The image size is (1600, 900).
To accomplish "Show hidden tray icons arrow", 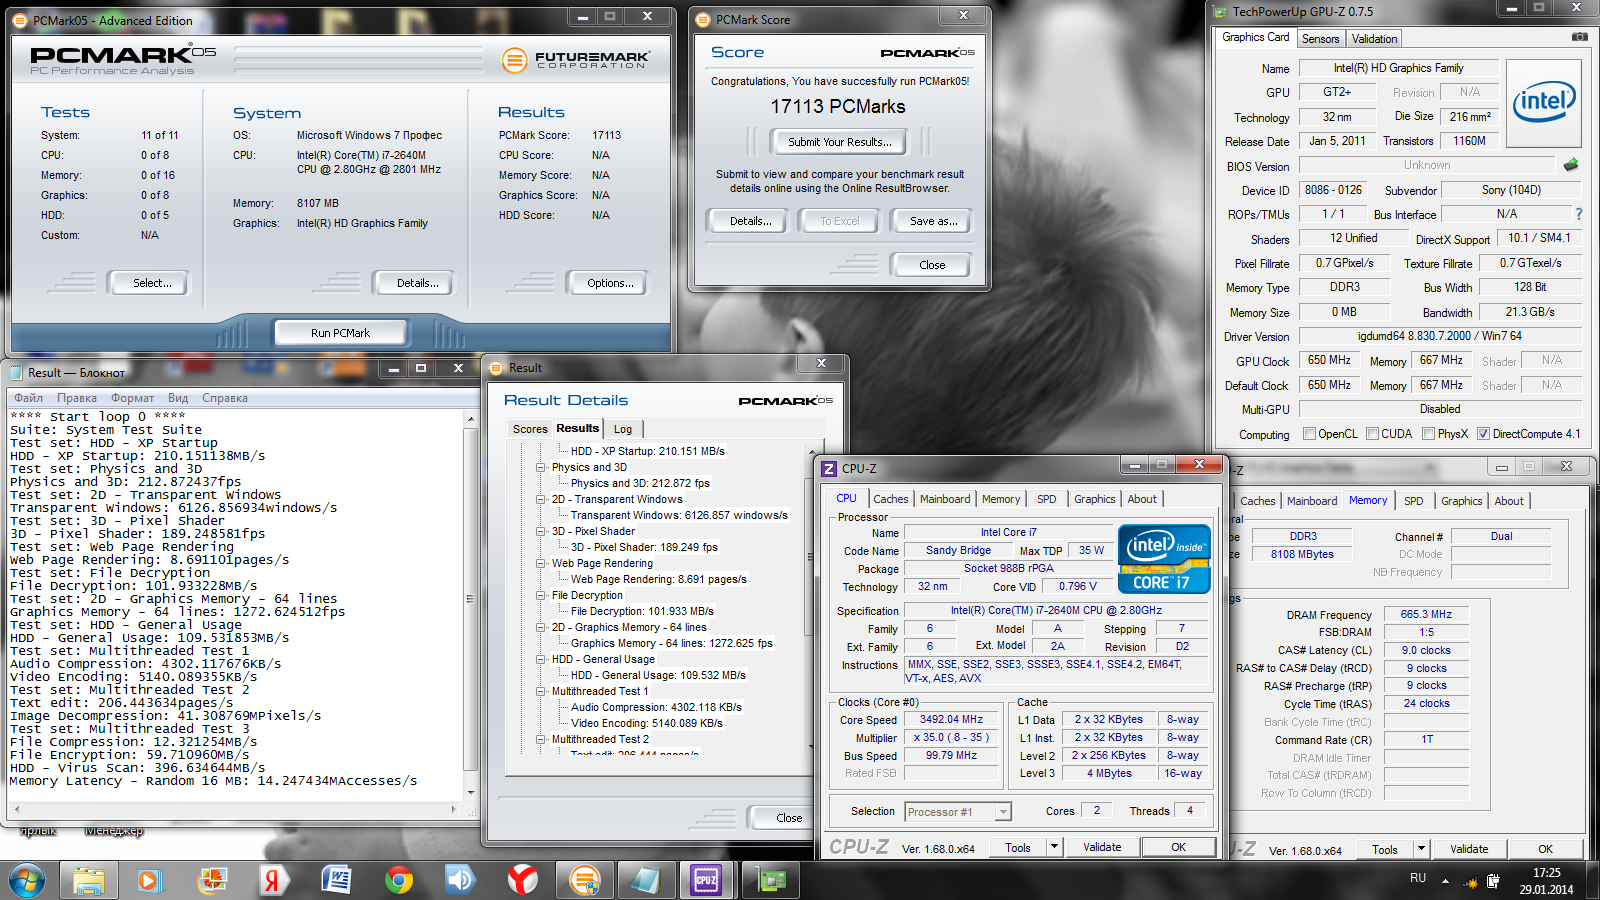I will (1445, 881).
